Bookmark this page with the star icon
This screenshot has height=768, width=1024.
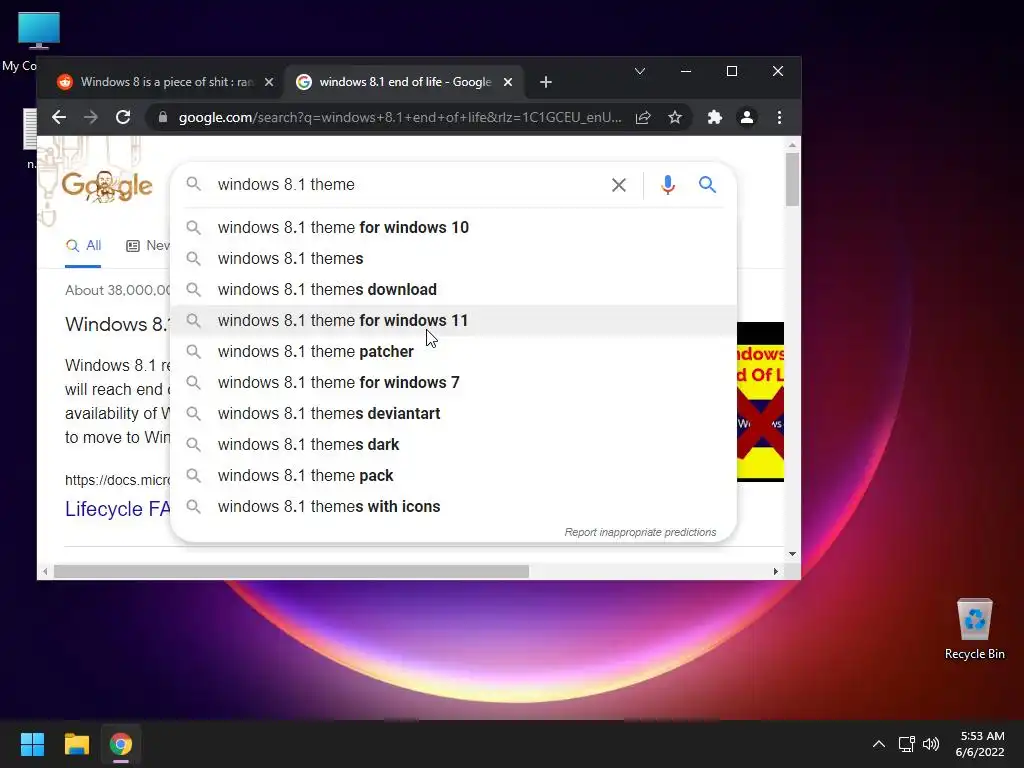pos(675,118)
